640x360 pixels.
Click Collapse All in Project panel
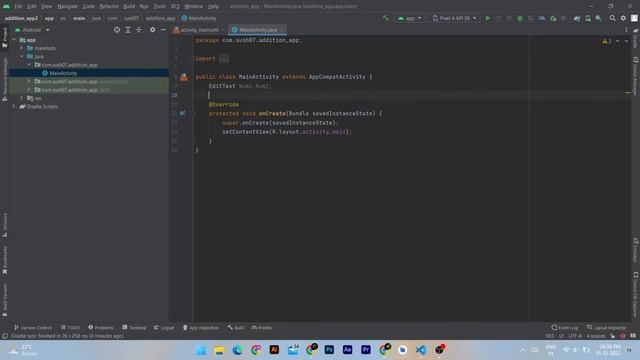[x=138, y=30]
